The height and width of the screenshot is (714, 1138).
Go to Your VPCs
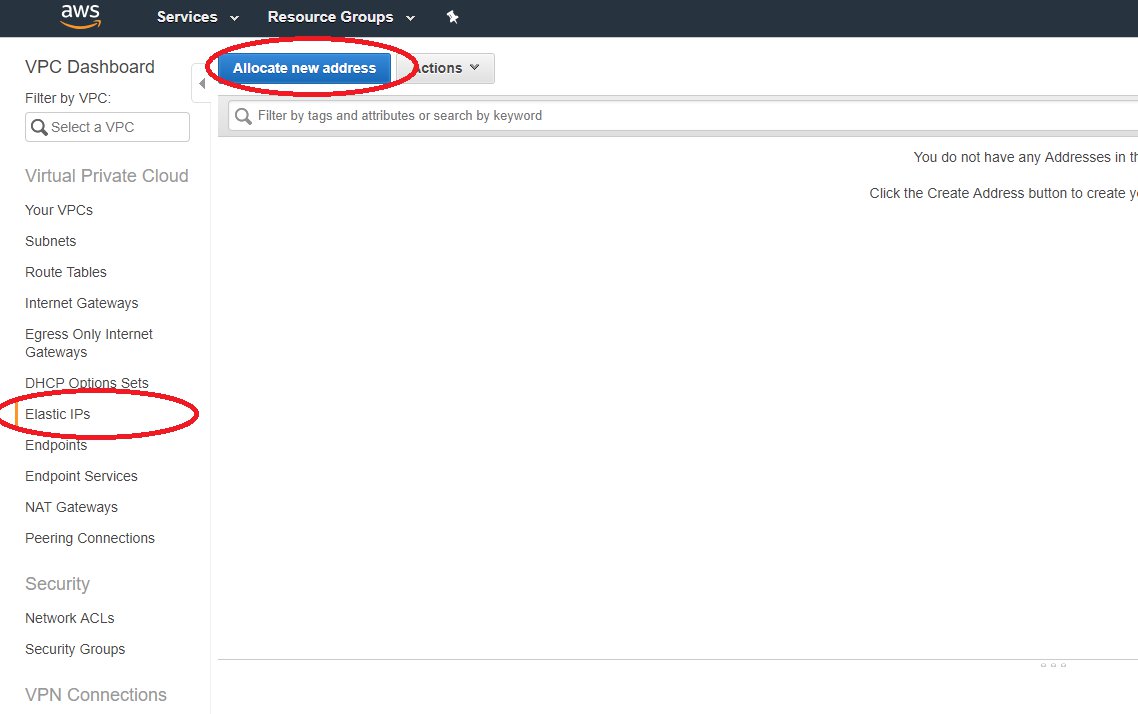(x=59, y=210)
